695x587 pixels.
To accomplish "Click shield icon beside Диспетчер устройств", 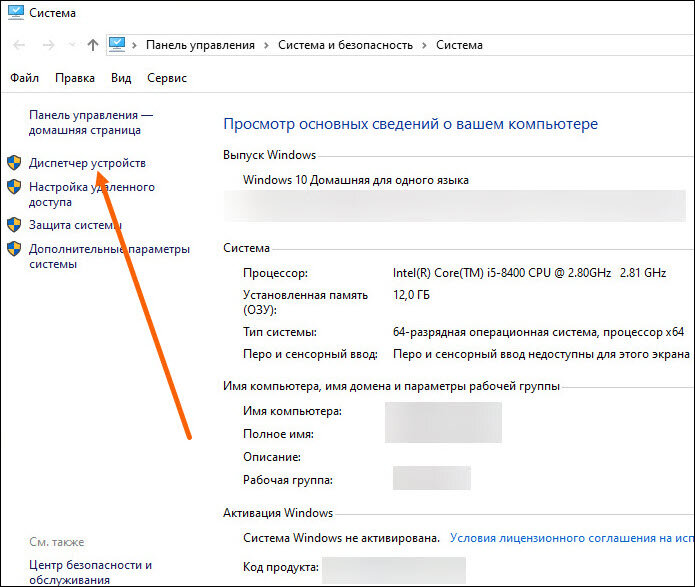I will [x=14, y=163].
